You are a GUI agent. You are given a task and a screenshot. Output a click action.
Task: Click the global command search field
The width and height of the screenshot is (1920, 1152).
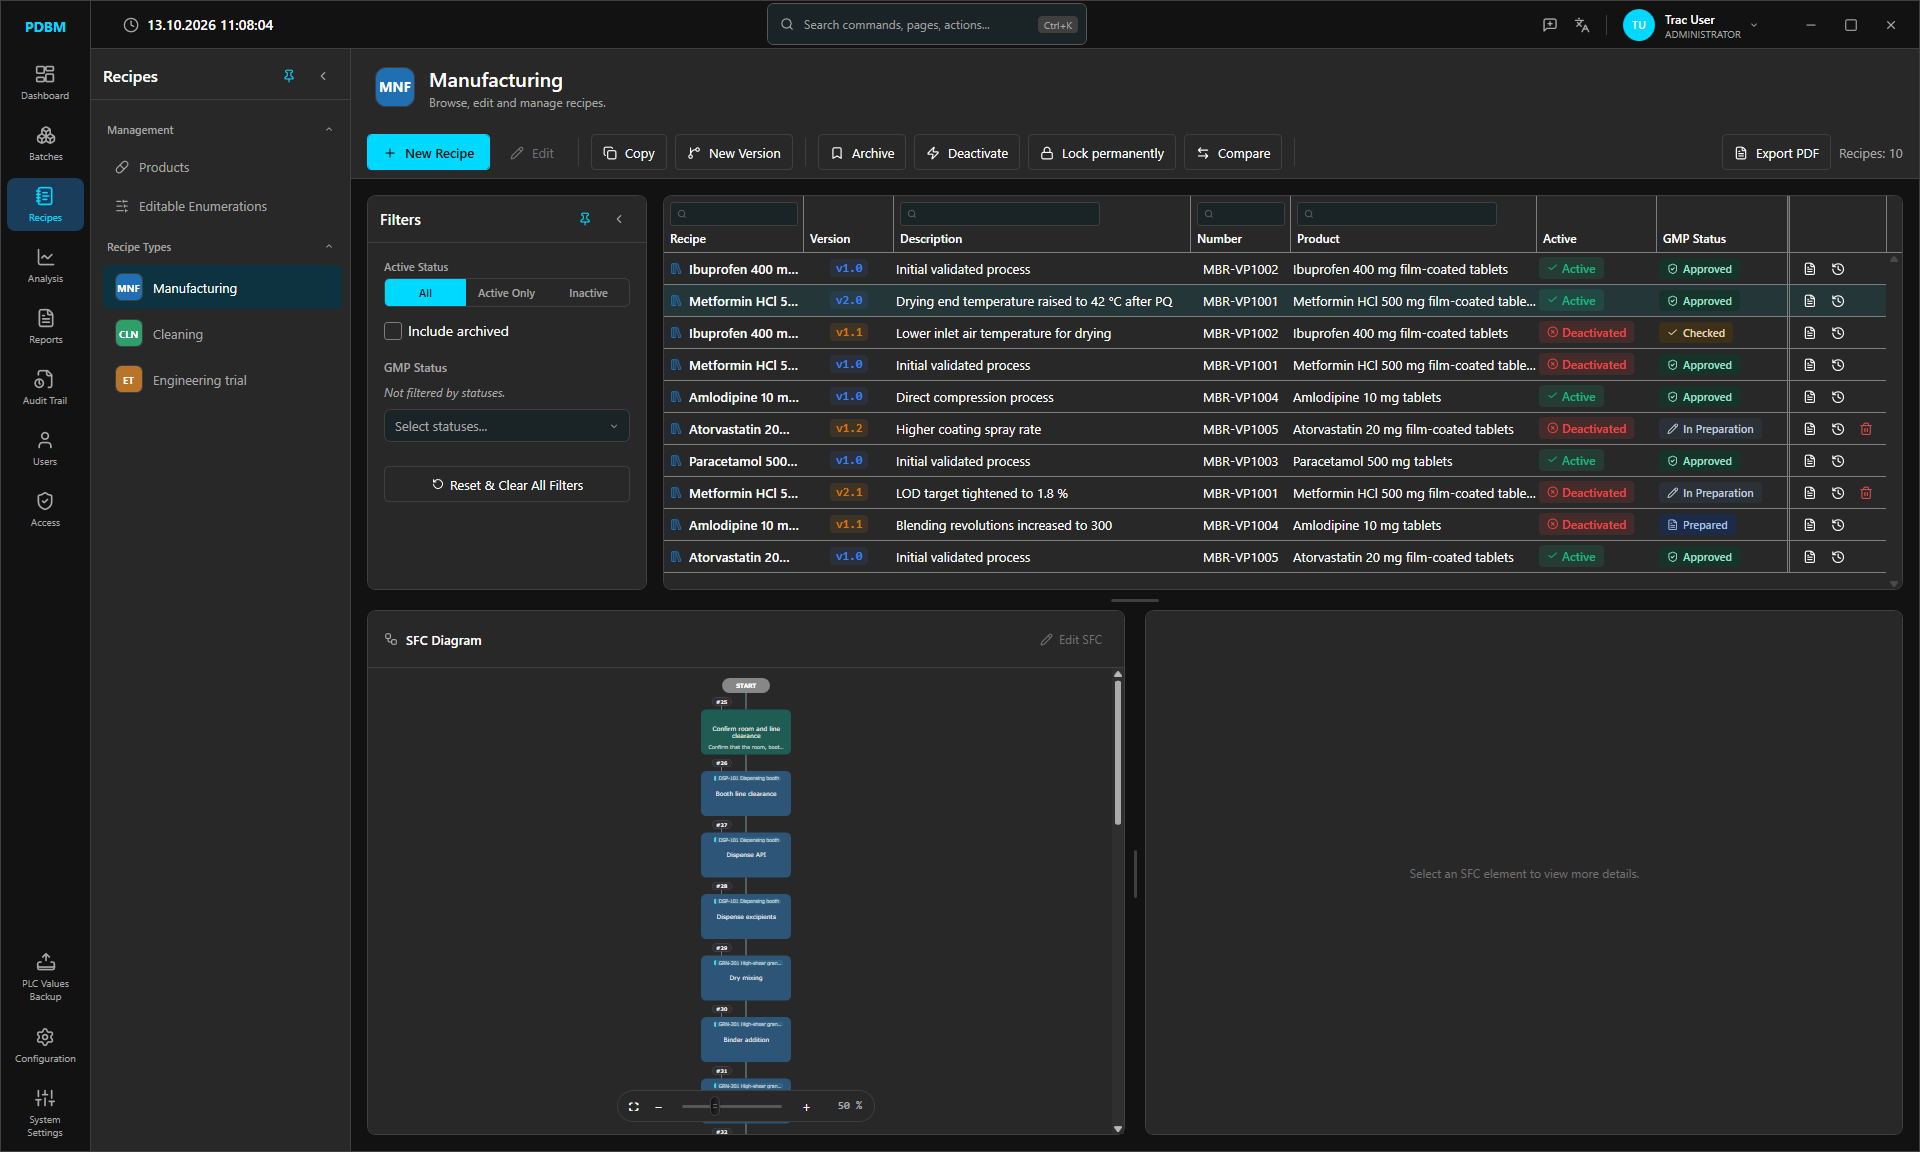[x=926, y=25]
